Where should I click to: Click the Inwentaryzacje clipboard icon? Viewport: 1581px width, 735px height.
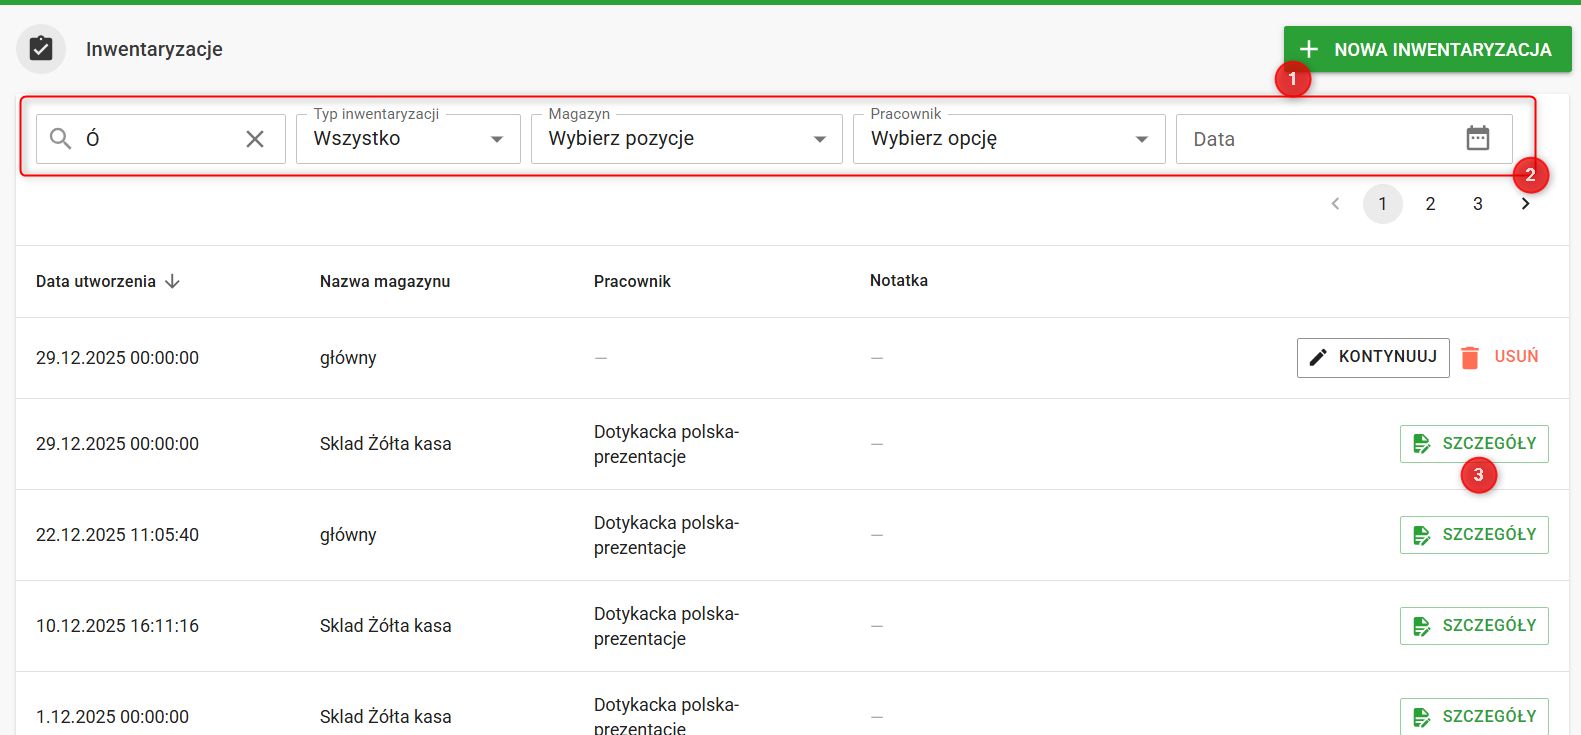point(41,49)
